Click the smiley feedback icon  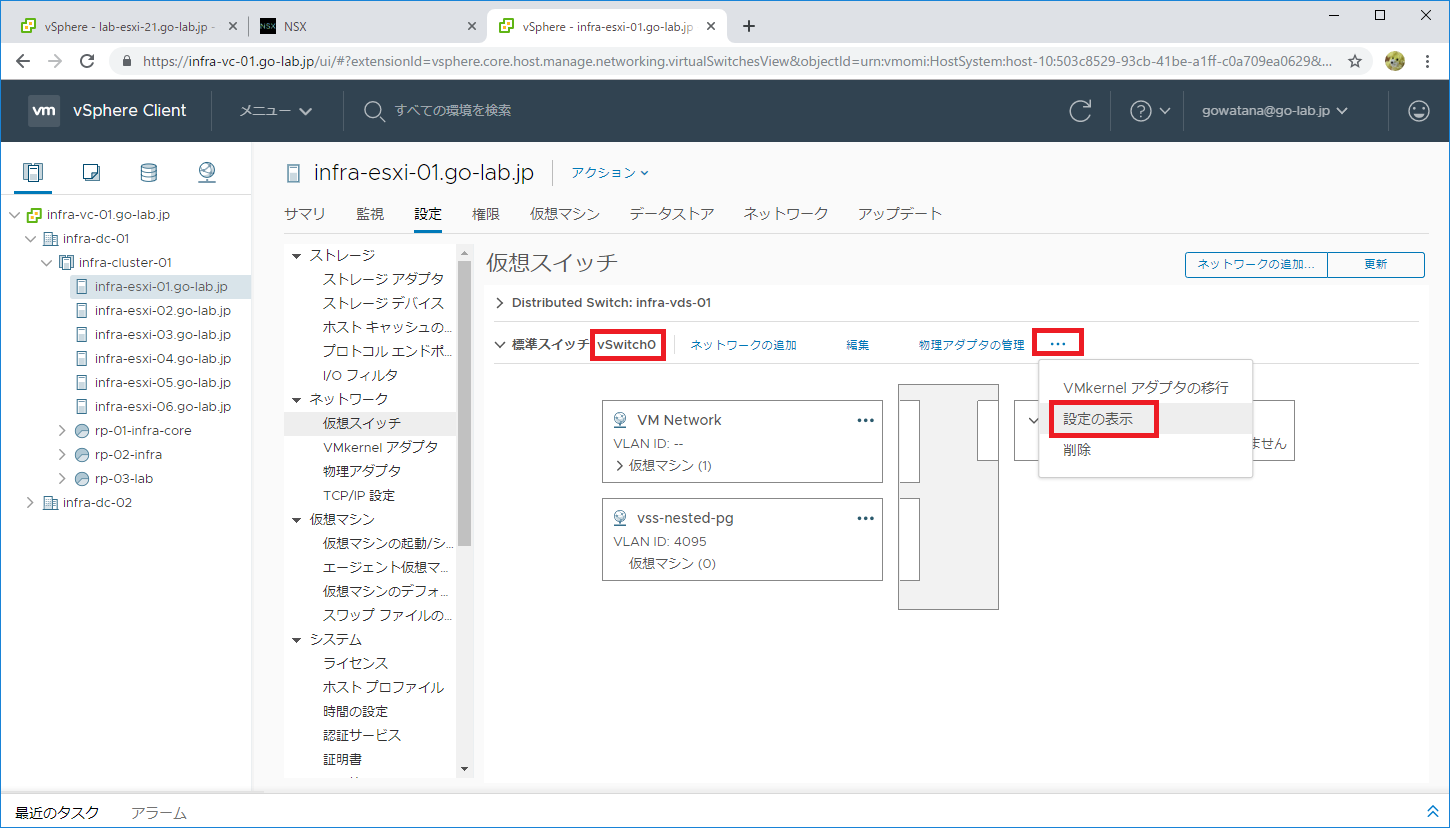(1419, 111)
